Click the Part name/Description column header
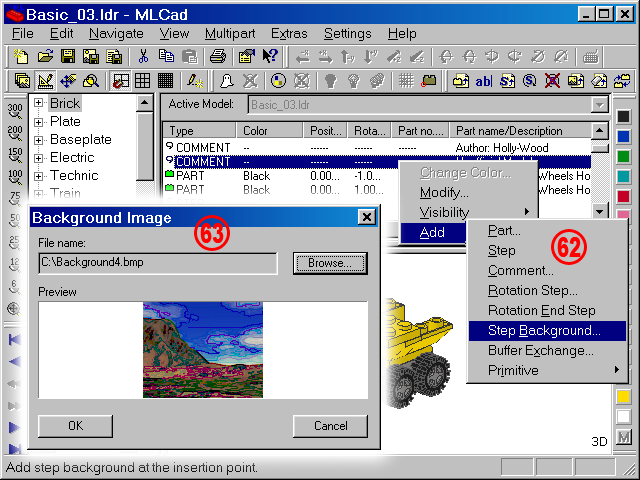Screen dimensions: 640x480 pyautogui.click(x=520, y=131)
